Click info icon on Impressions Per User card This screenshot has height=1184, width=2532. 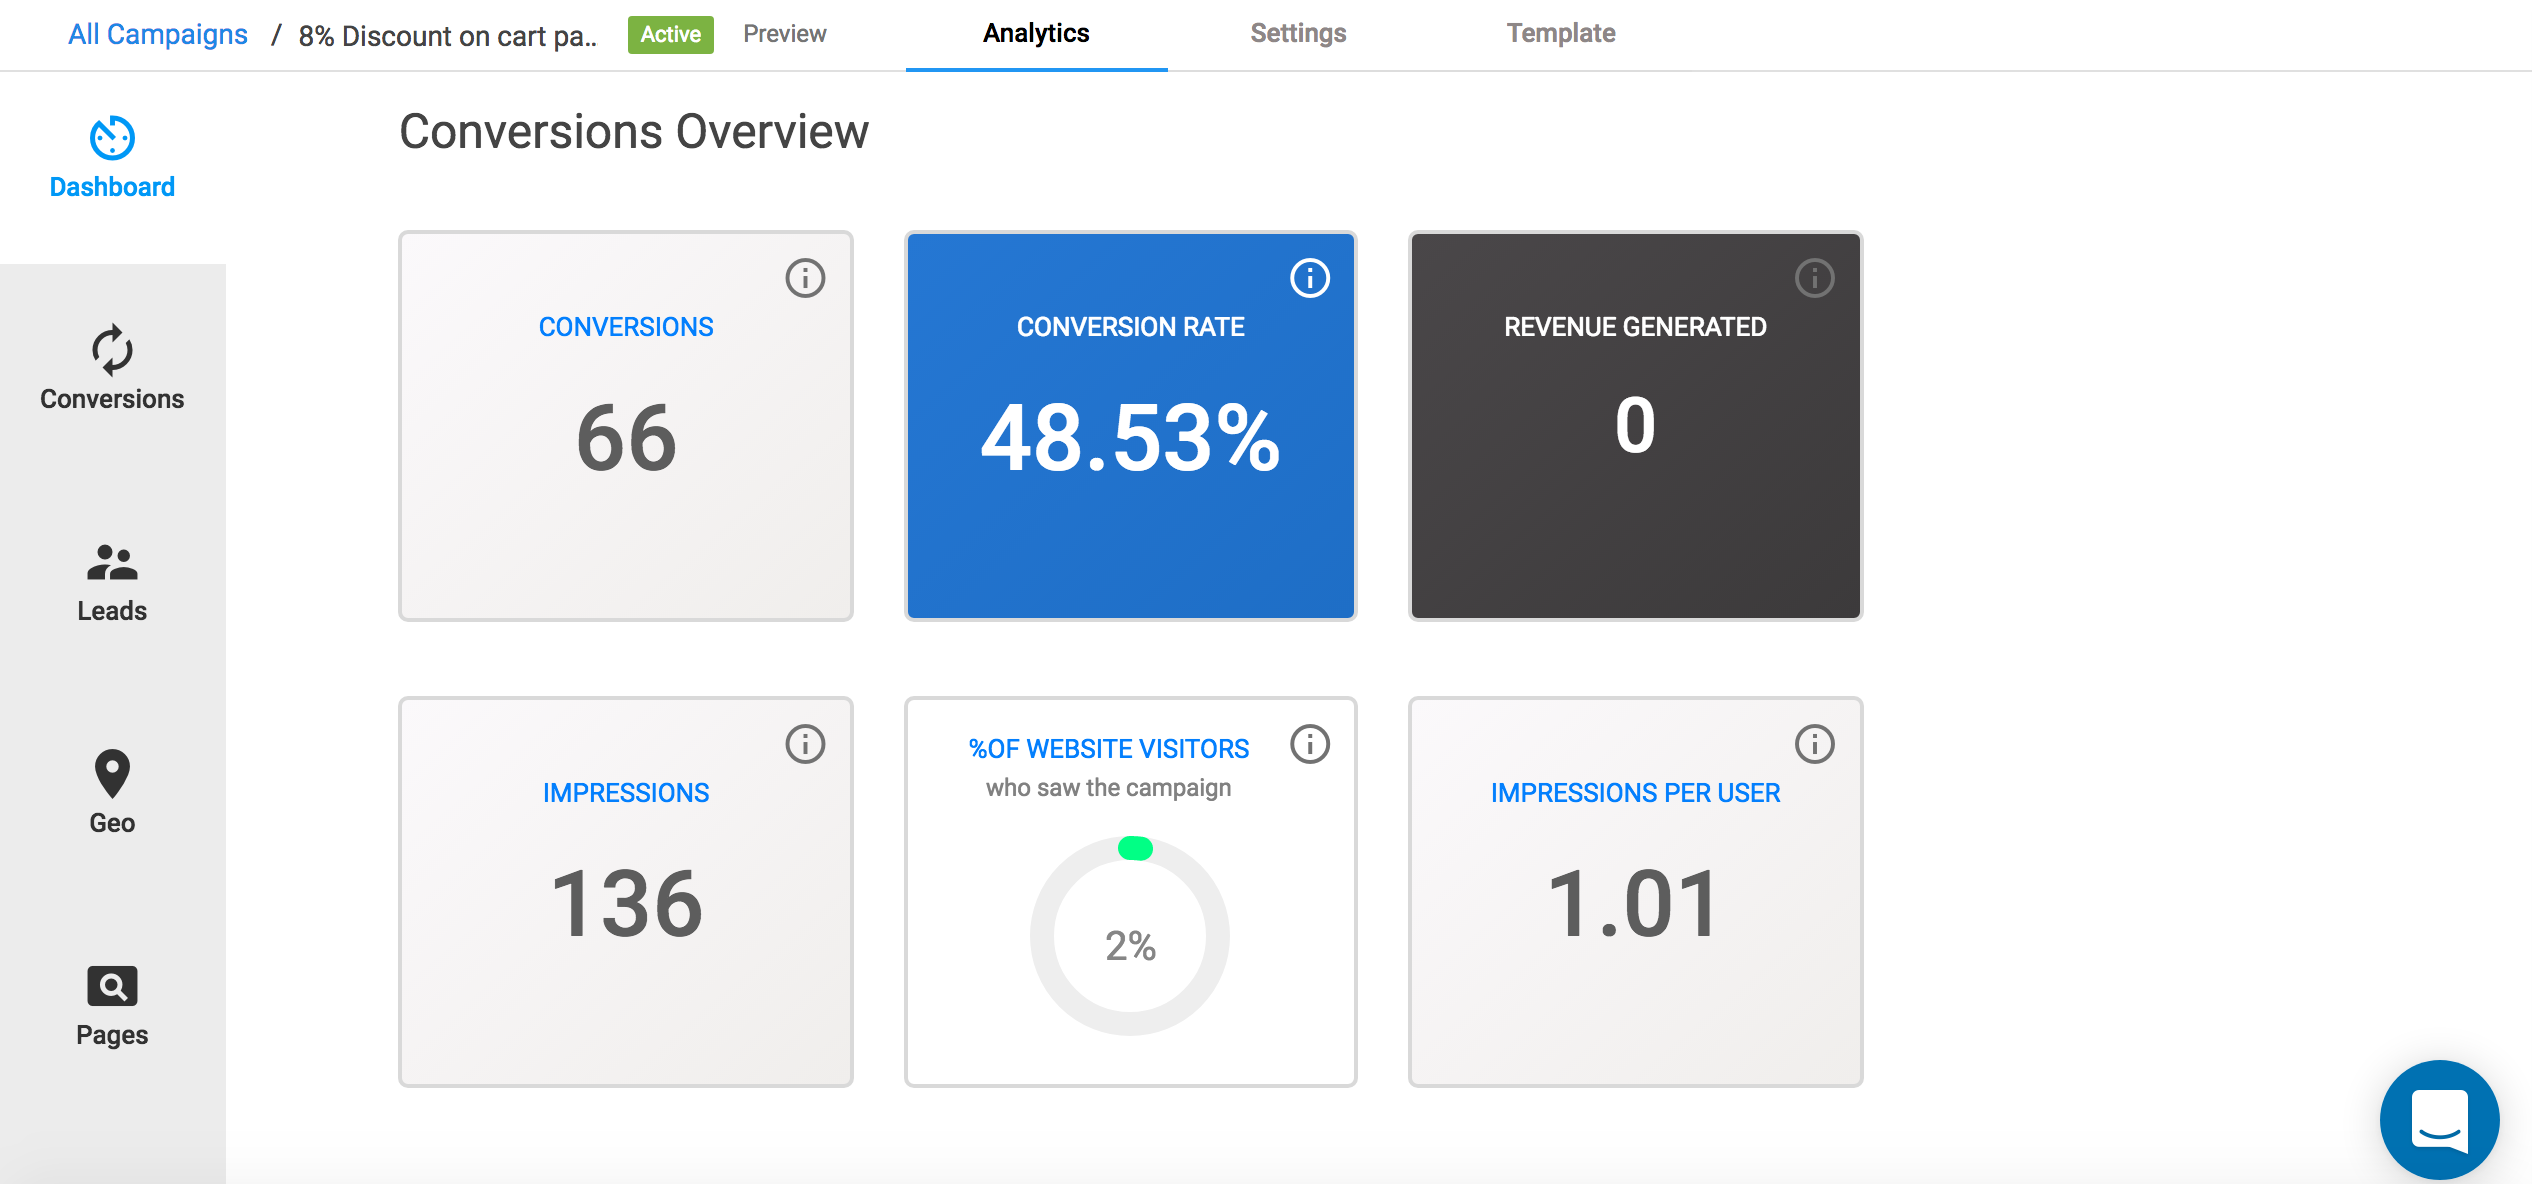(1814, 744)
